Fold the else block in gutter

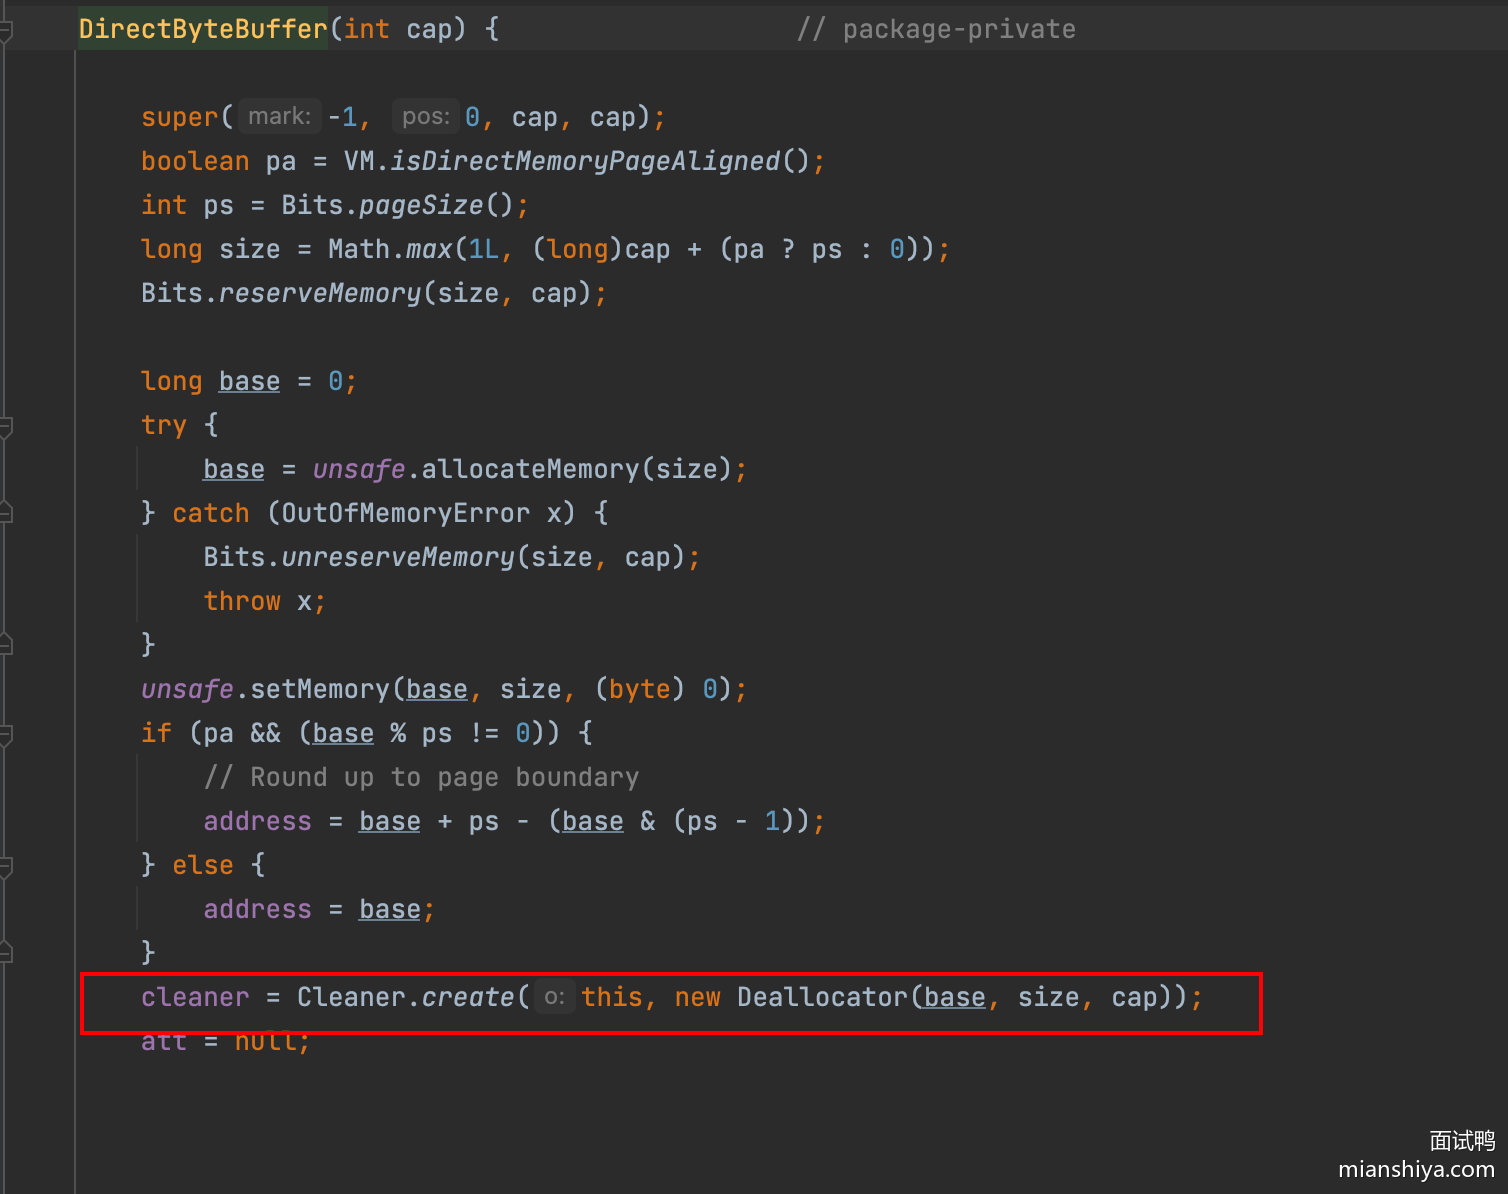pos(5,866)
